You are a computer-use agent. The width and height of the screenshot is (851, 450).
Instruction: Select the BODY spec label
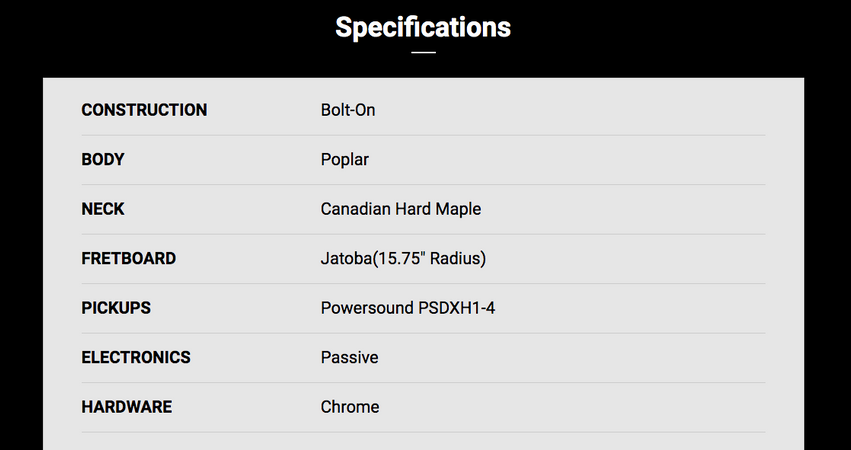pos(103,160)
